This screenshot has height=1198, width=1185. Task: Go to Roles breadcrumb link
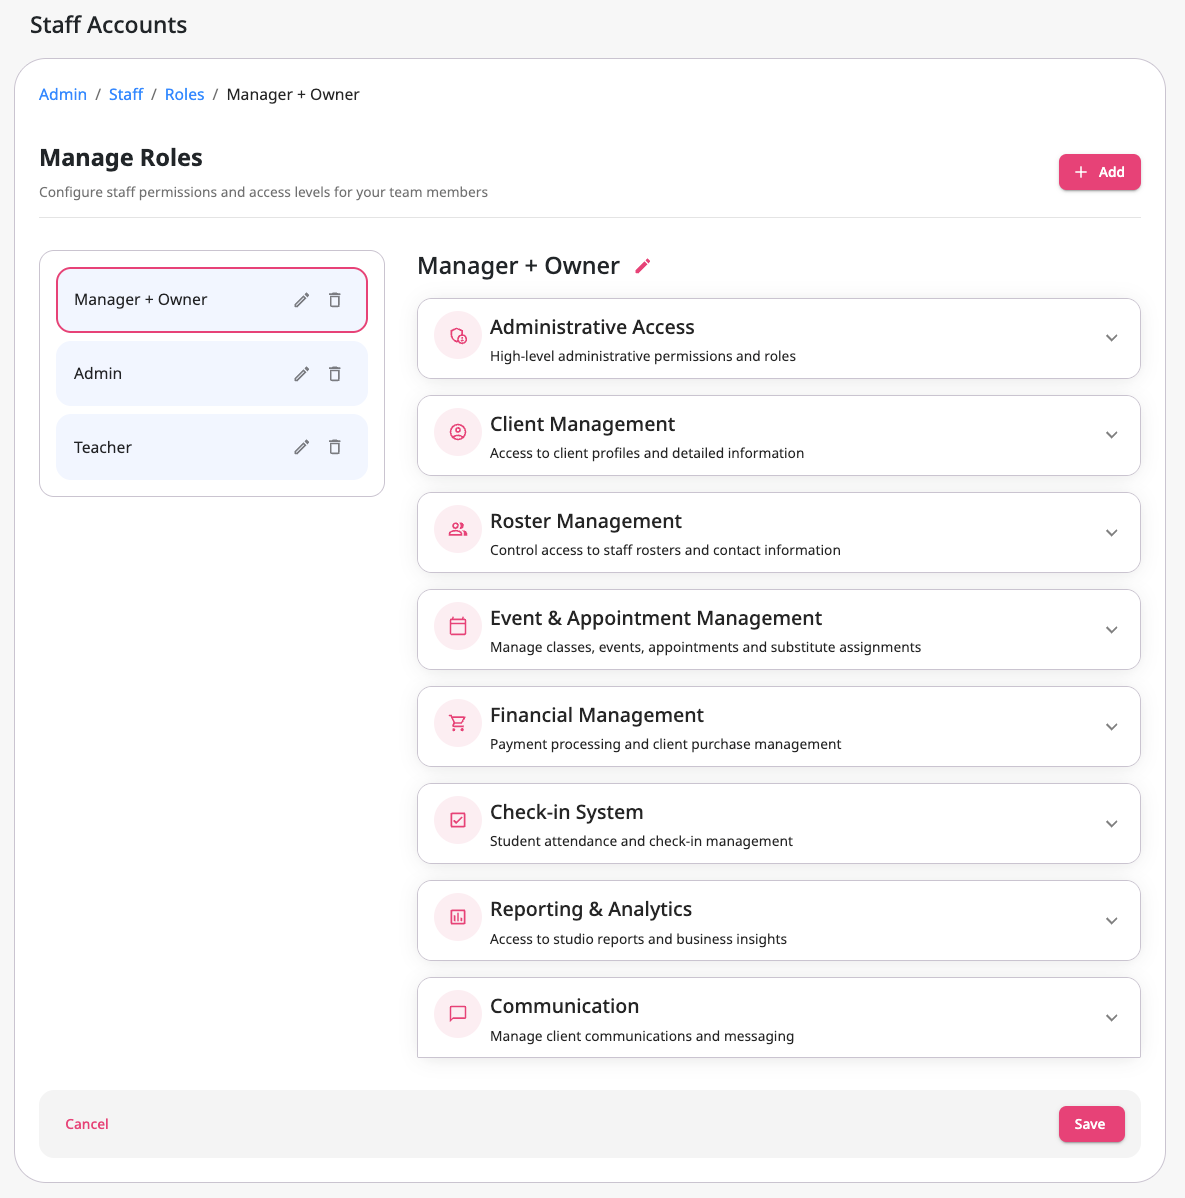pos(185,95)
